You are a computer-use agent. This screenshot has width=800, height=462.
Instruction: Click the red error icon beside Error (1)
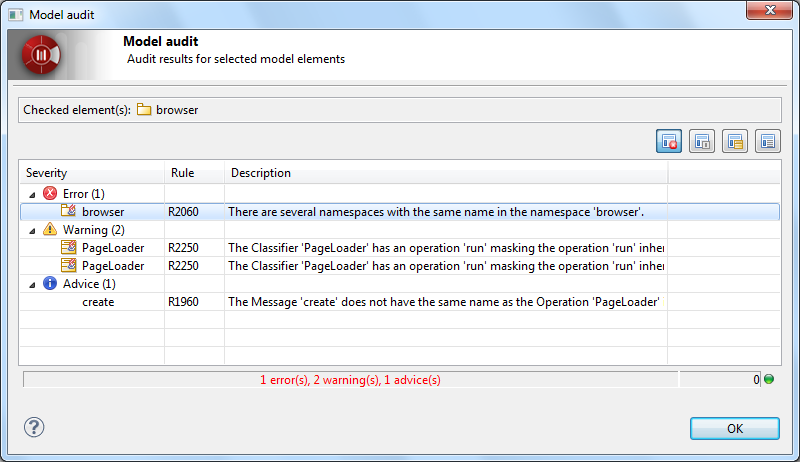(x=50, y=193)
